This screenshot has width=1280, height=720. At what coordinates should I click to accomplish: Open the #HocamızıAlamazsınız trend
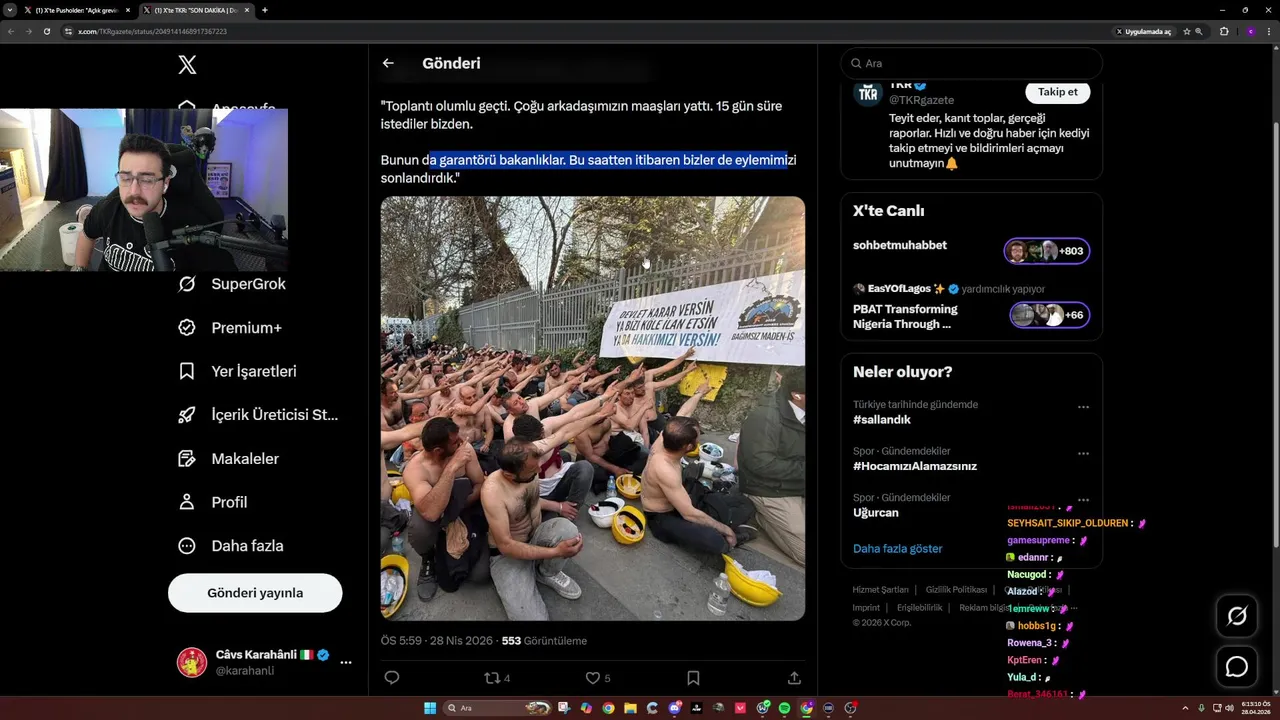click(915, 466)
